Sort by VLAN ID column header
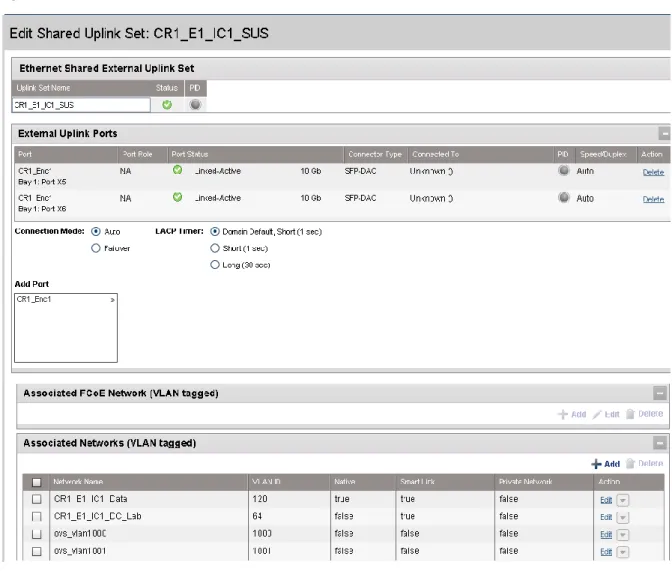The width and height of the screenshot is (672, 571). point(266,482)
